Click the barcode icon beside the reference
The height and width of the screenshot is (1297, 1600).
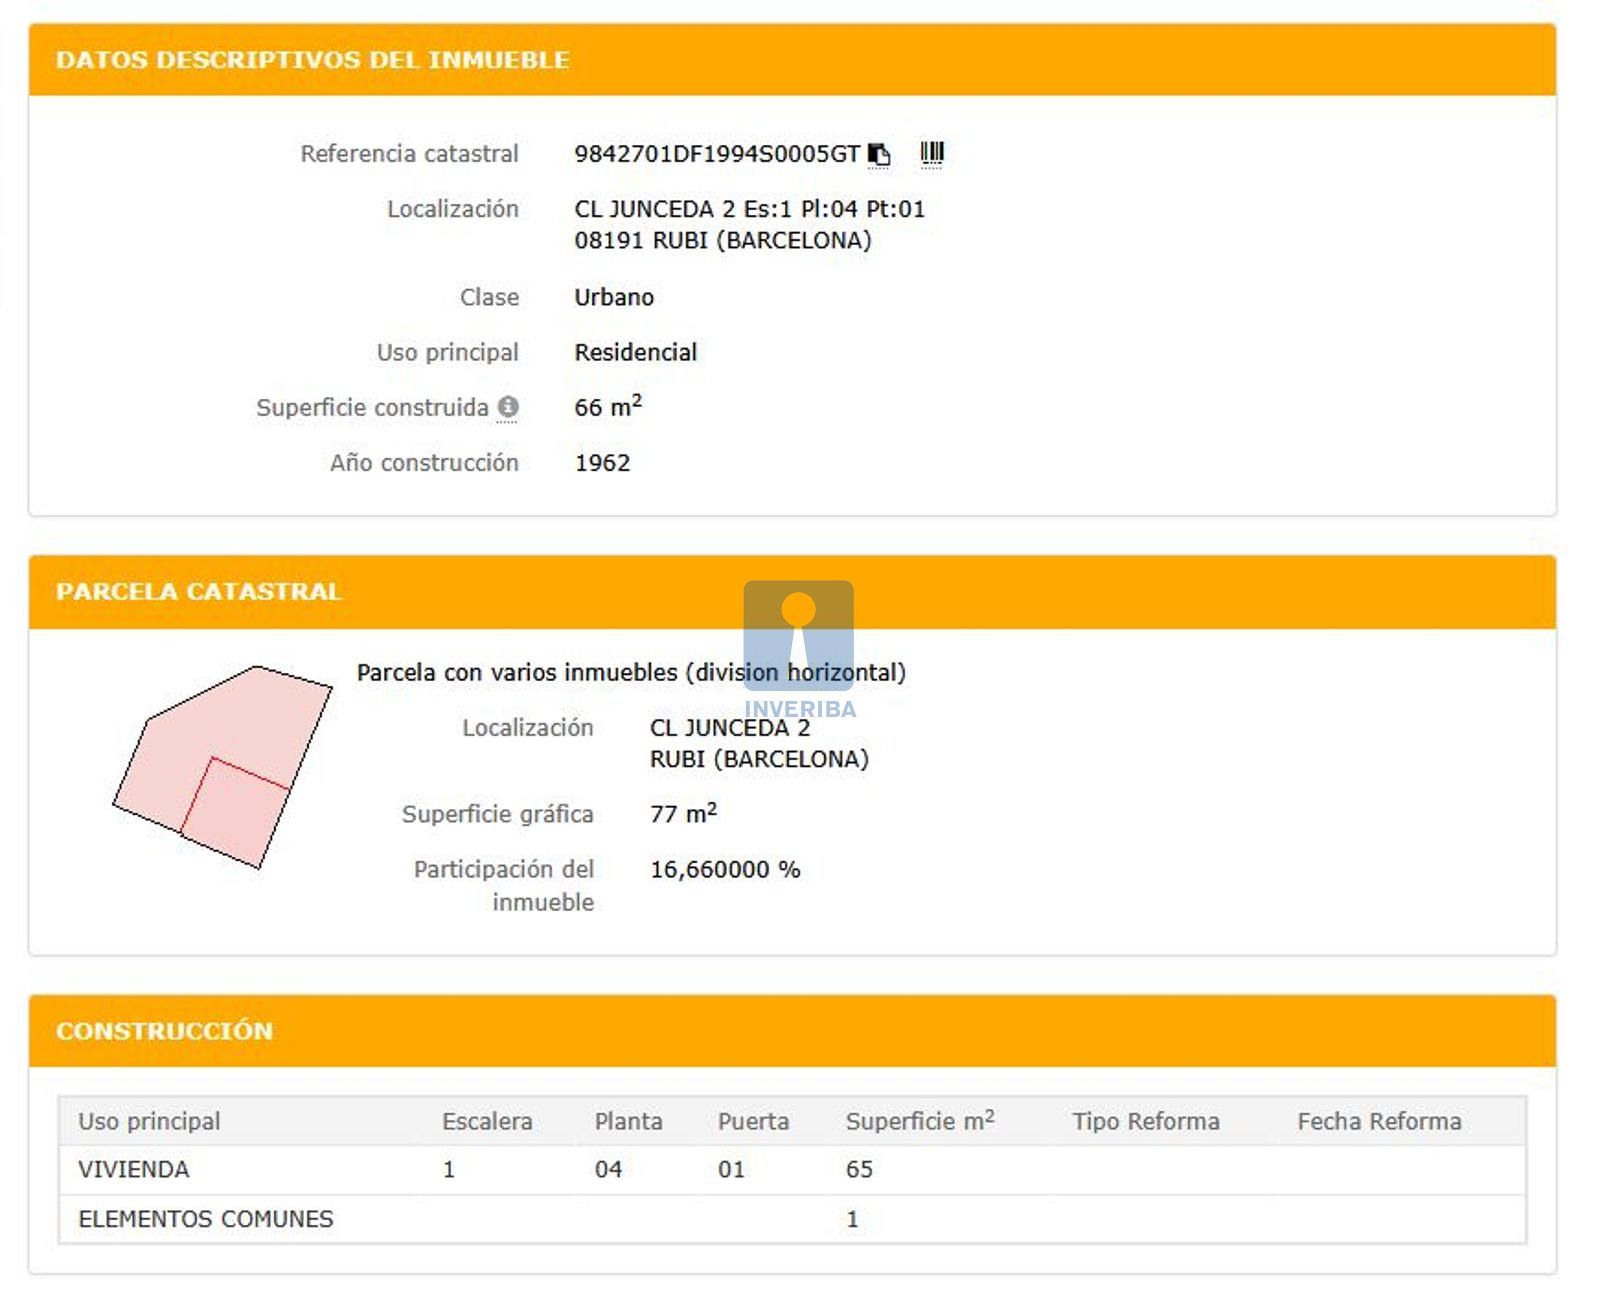[x=931, y=153]
